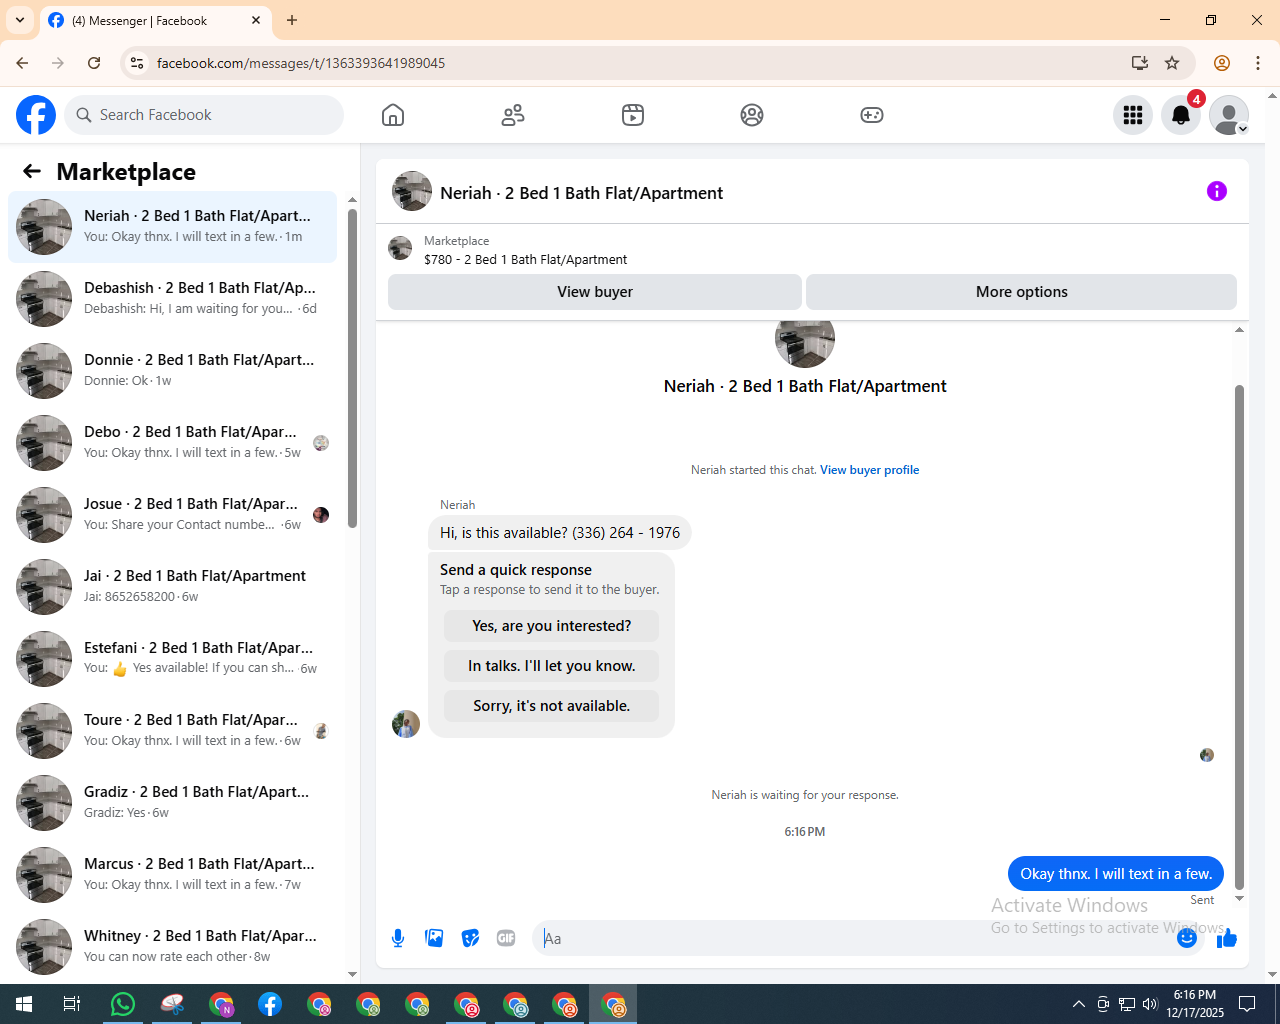
Task: Open the Gaming controller icon
Action: click(x=872, y=115)
